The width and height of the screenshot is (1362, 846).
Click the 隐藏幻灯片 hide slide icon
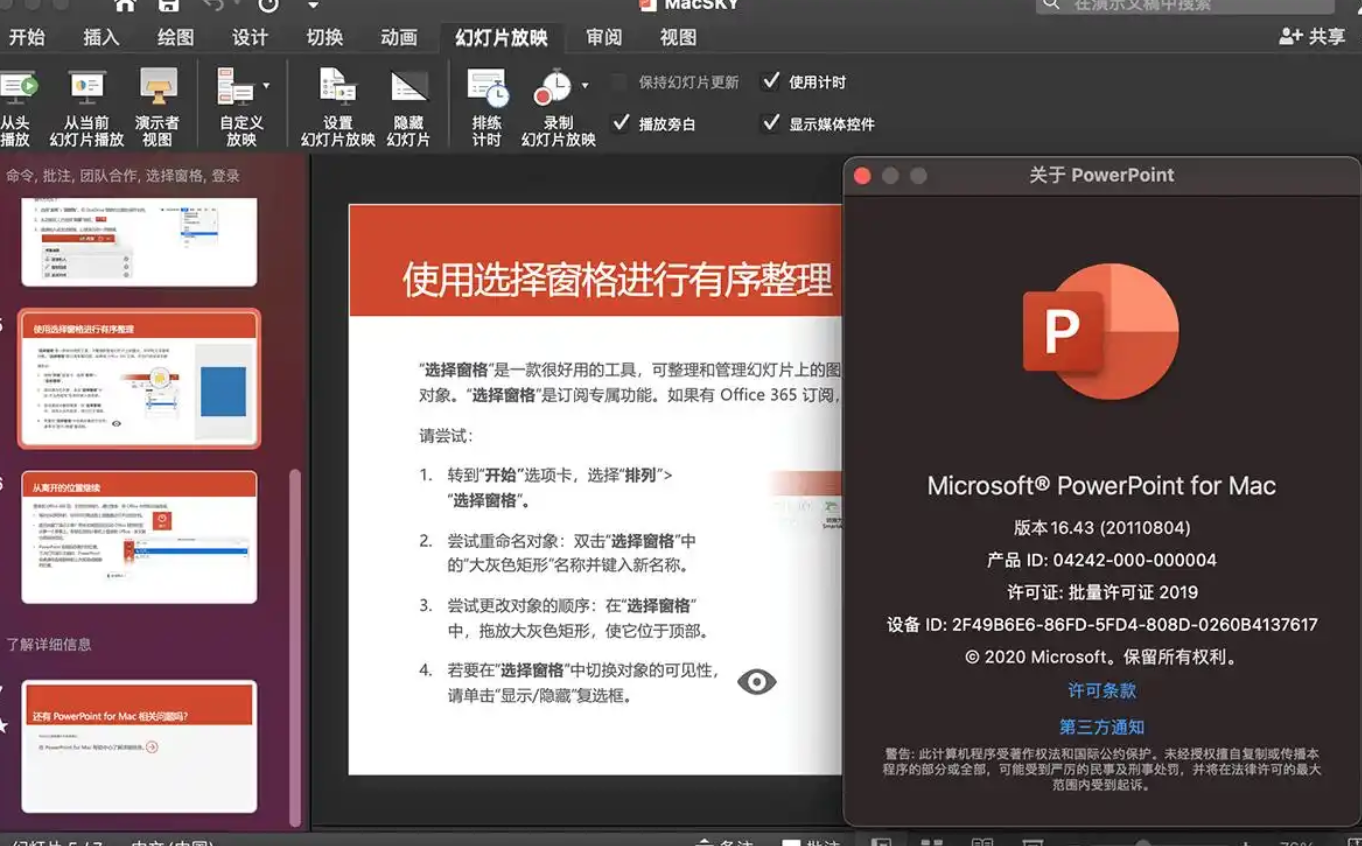[x=409, y=87]
